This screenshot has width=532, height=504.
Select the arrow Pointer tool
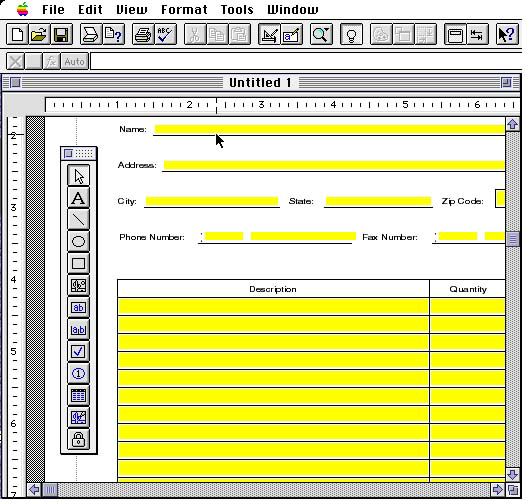point(78,176)
